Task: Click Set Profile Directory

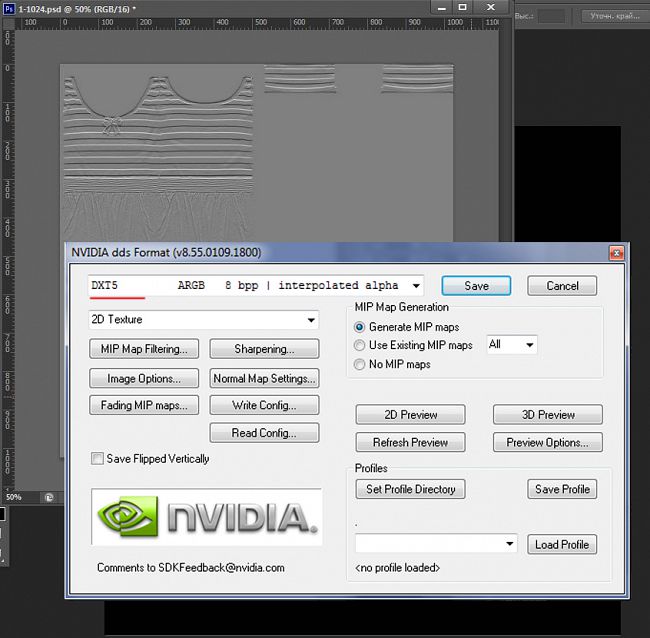Action: pyautogui.click(x=410, y=489)
